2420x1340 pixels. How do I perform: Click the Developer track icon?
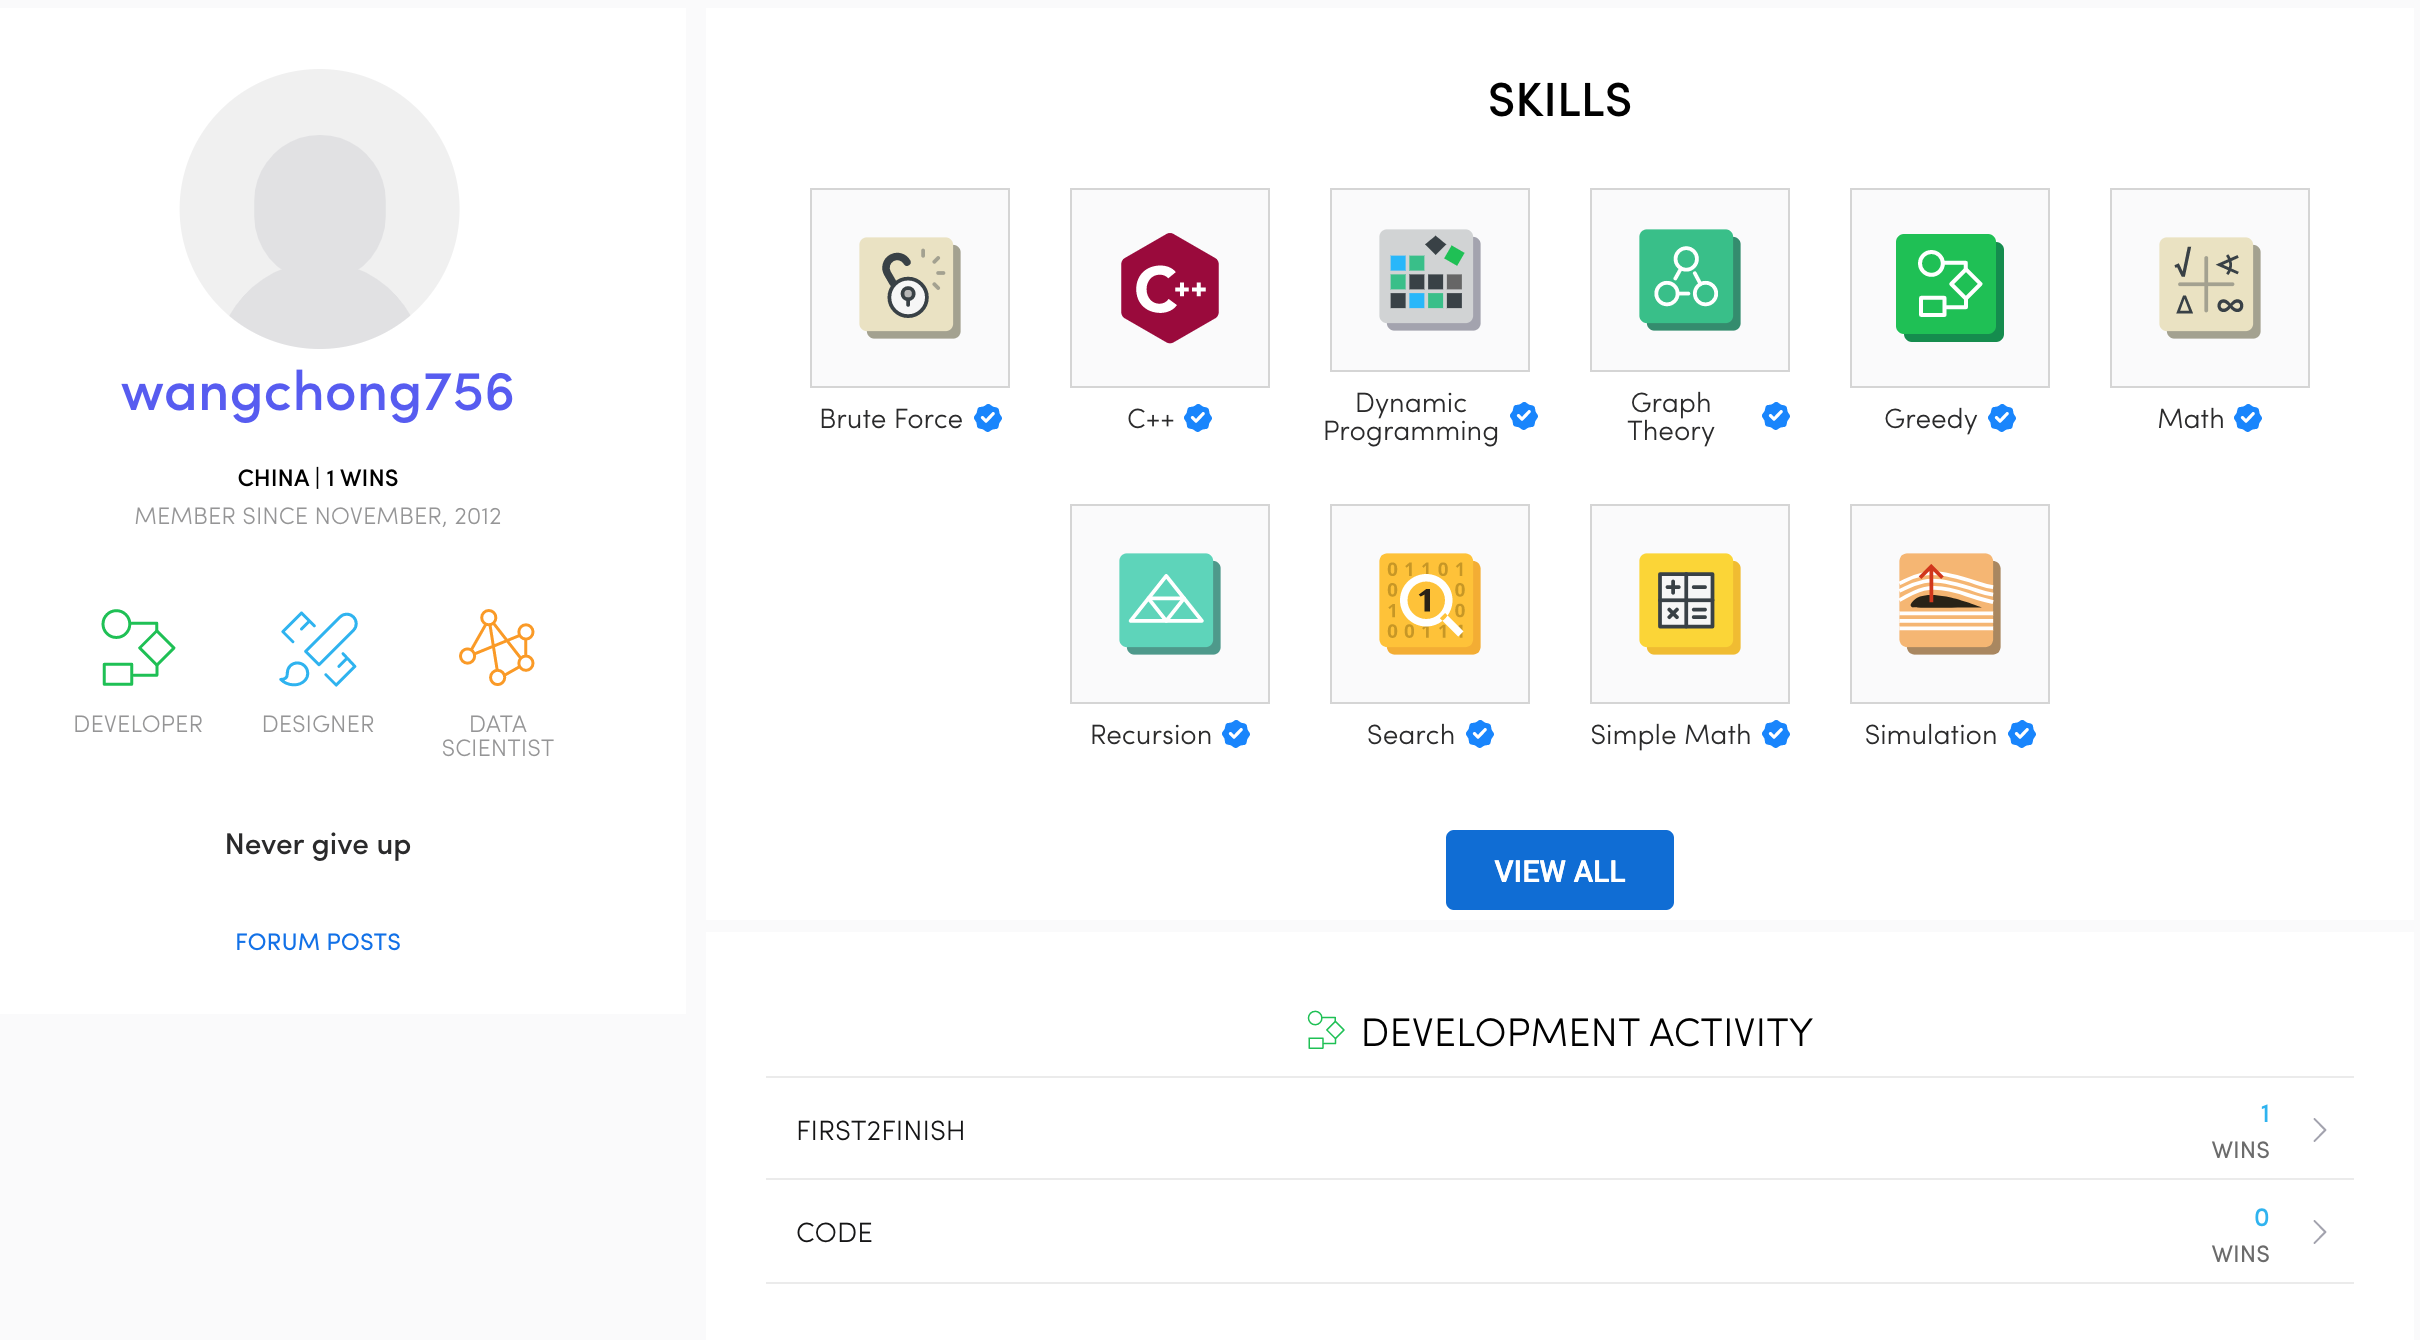[138, 648]
